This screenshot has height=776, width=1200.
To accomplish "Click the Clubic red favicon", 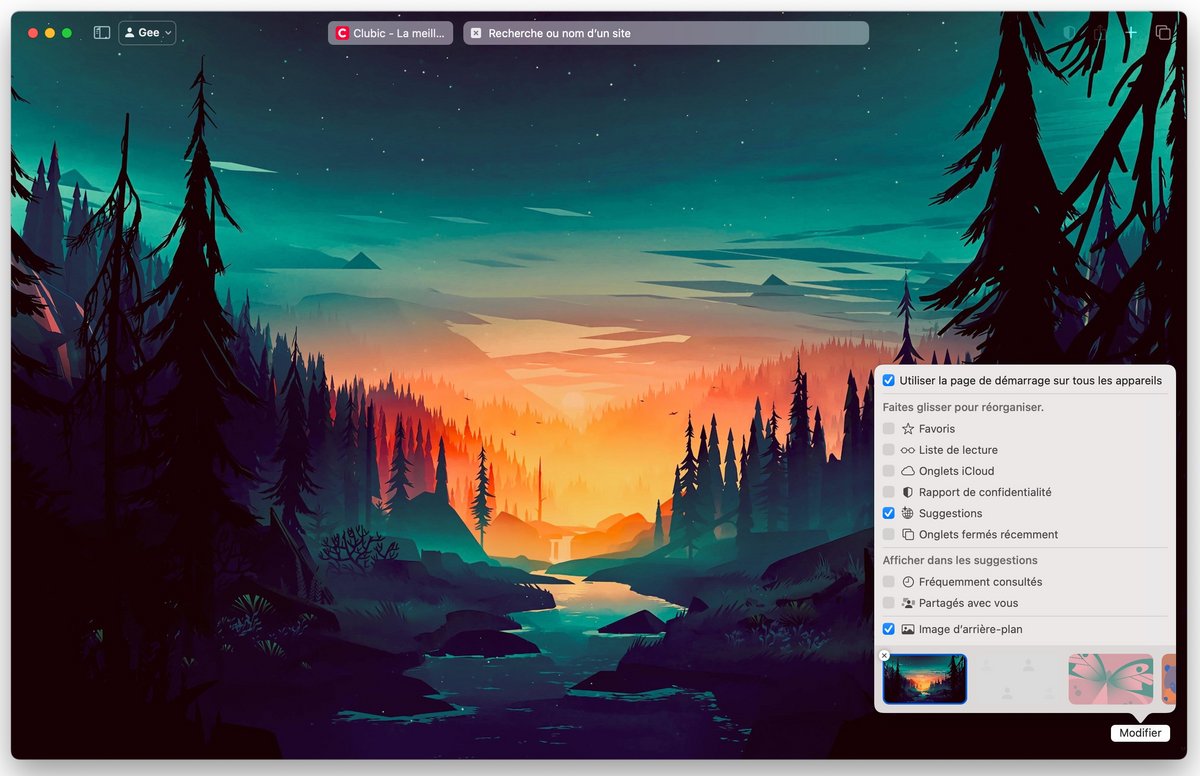I will (343, 33).
